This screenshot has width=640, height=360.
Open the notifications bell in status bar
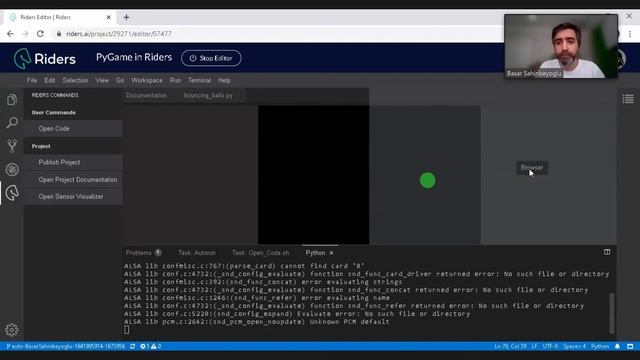pos(617,346)
